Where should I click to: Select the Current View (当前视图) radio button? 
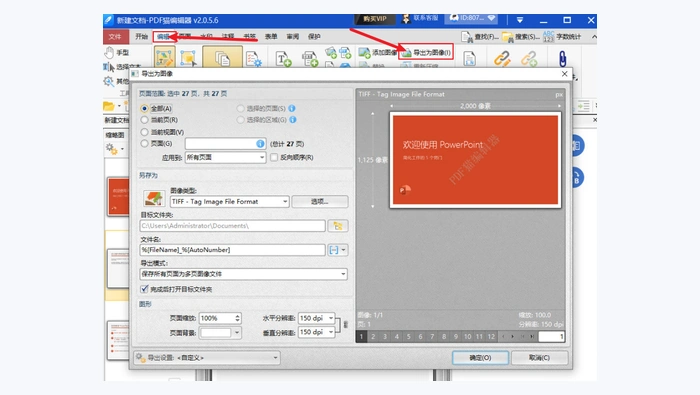pos(144,132)
